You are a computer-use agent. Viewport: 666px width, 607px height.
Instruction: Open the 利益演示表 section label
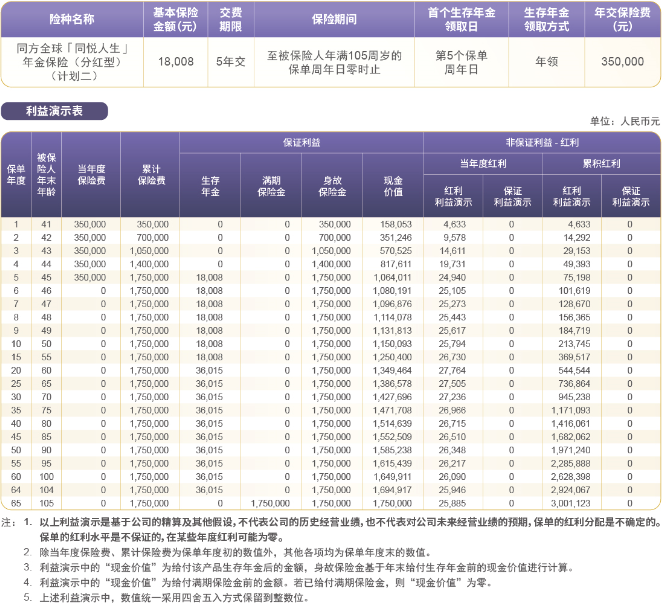pyautogui.click(x=55, y=111)
